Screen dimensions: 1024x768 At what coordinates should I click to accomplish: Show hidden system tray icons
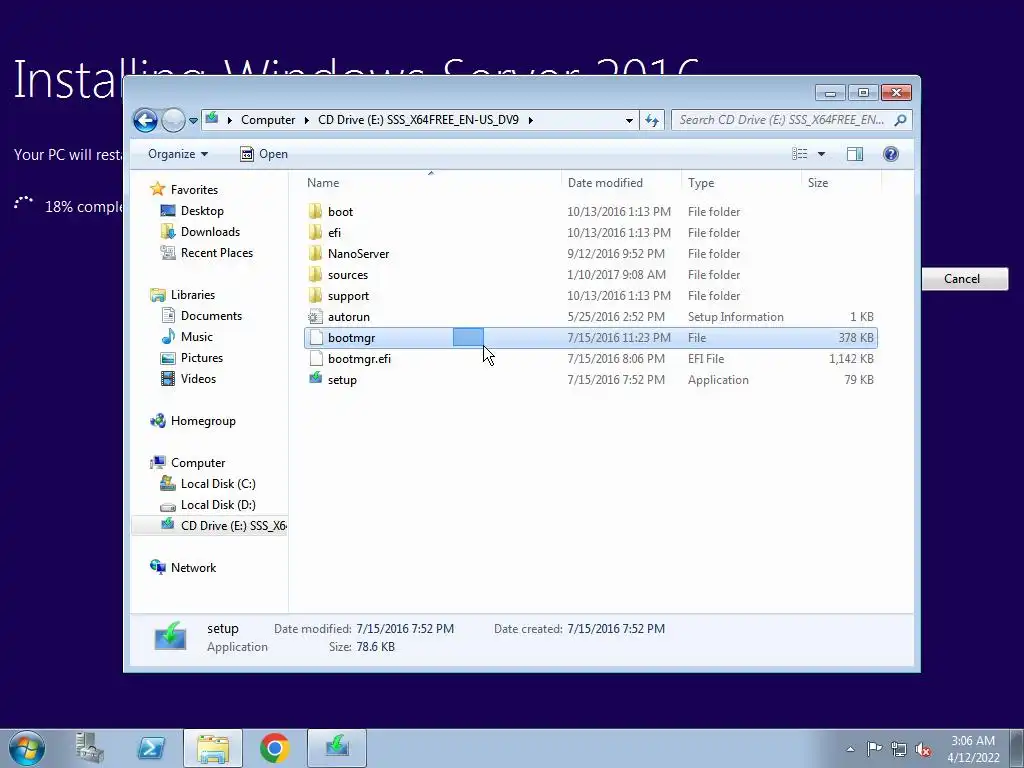click(850, 749)
